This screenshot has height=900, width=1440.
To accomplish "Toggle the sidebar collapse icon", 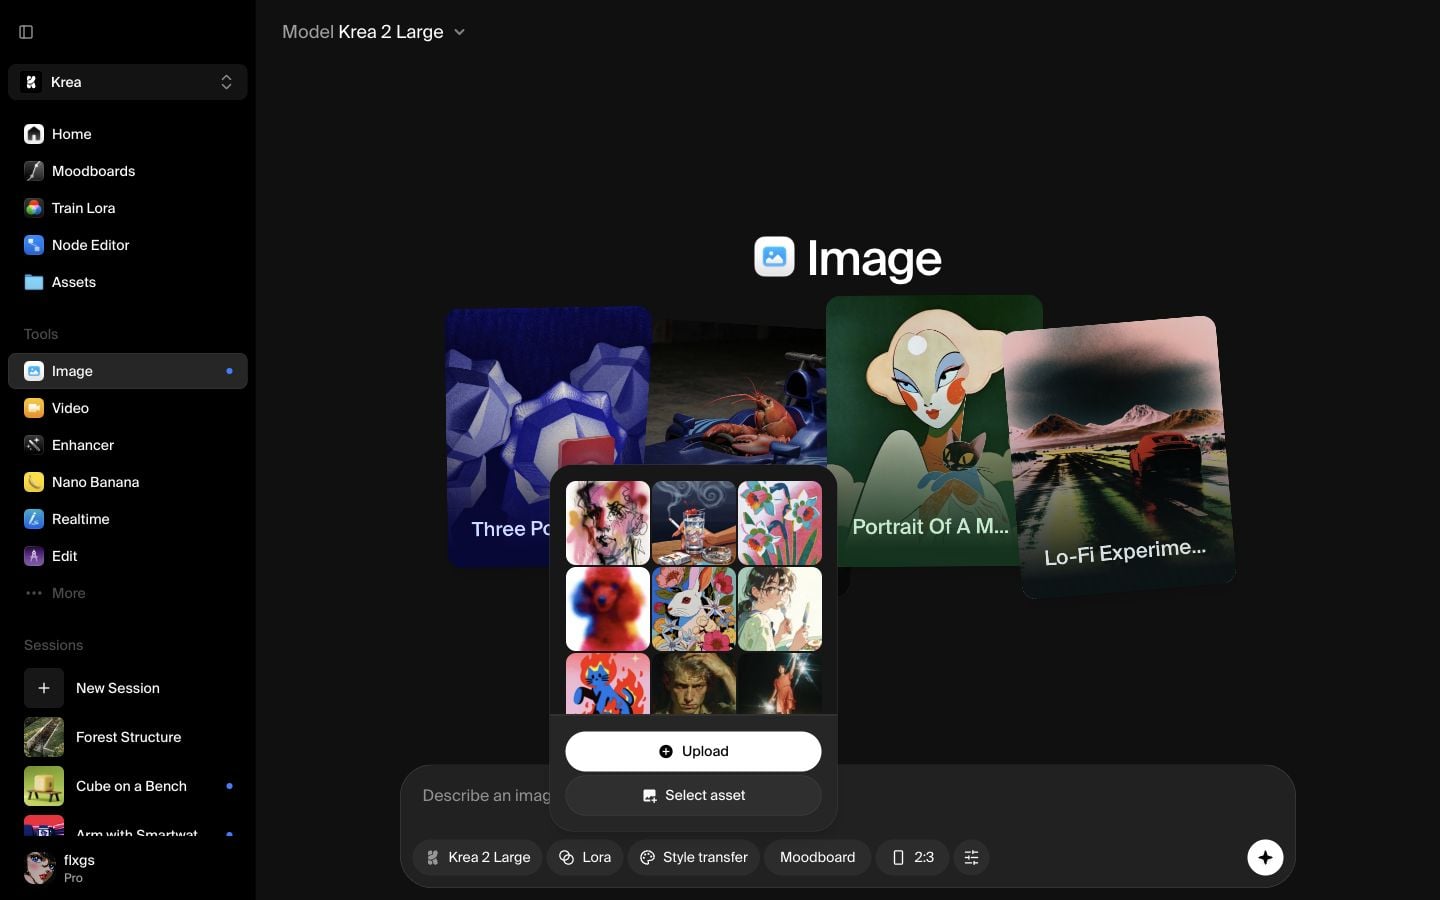I will [27, 32].
